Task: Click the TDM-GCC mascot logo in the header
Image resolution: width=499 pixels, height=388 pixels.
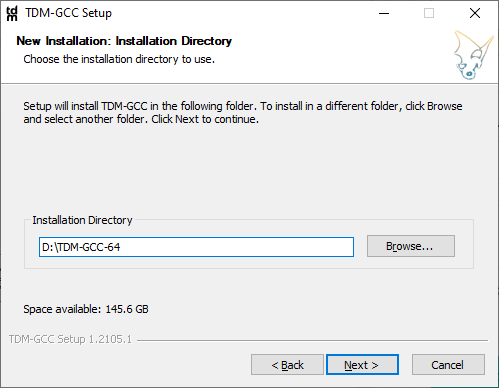Action: (x=473, y=55)
